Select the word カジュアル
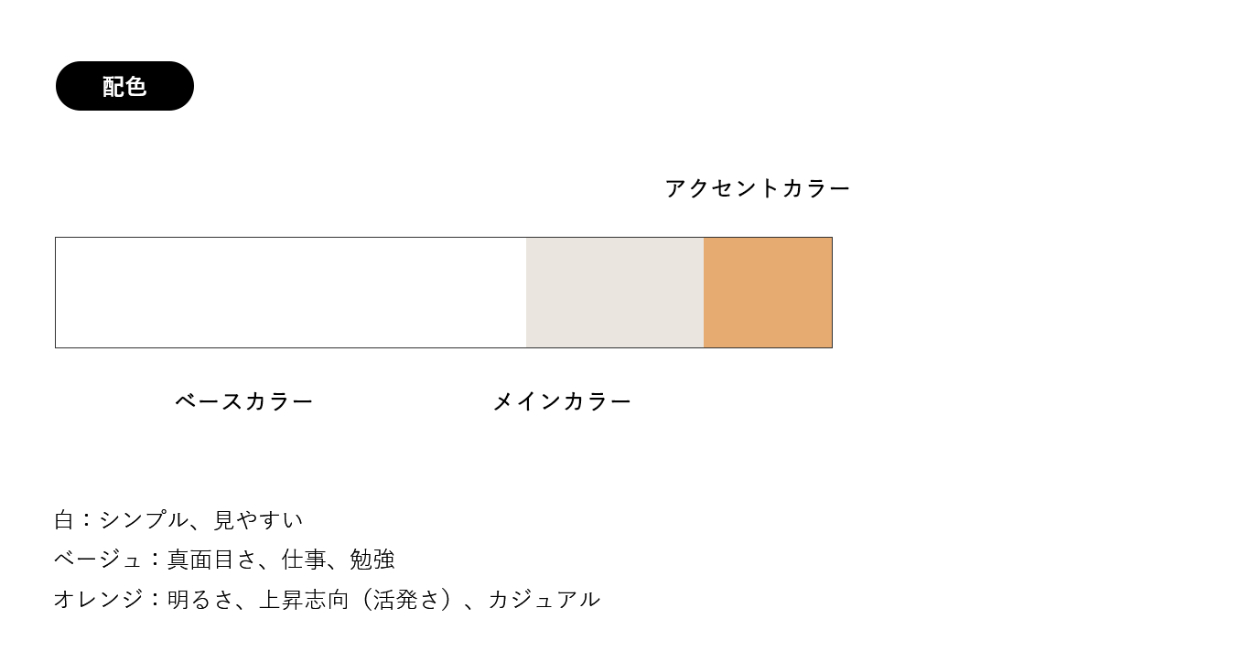The image size is (1250, 672). coord(544,600)
